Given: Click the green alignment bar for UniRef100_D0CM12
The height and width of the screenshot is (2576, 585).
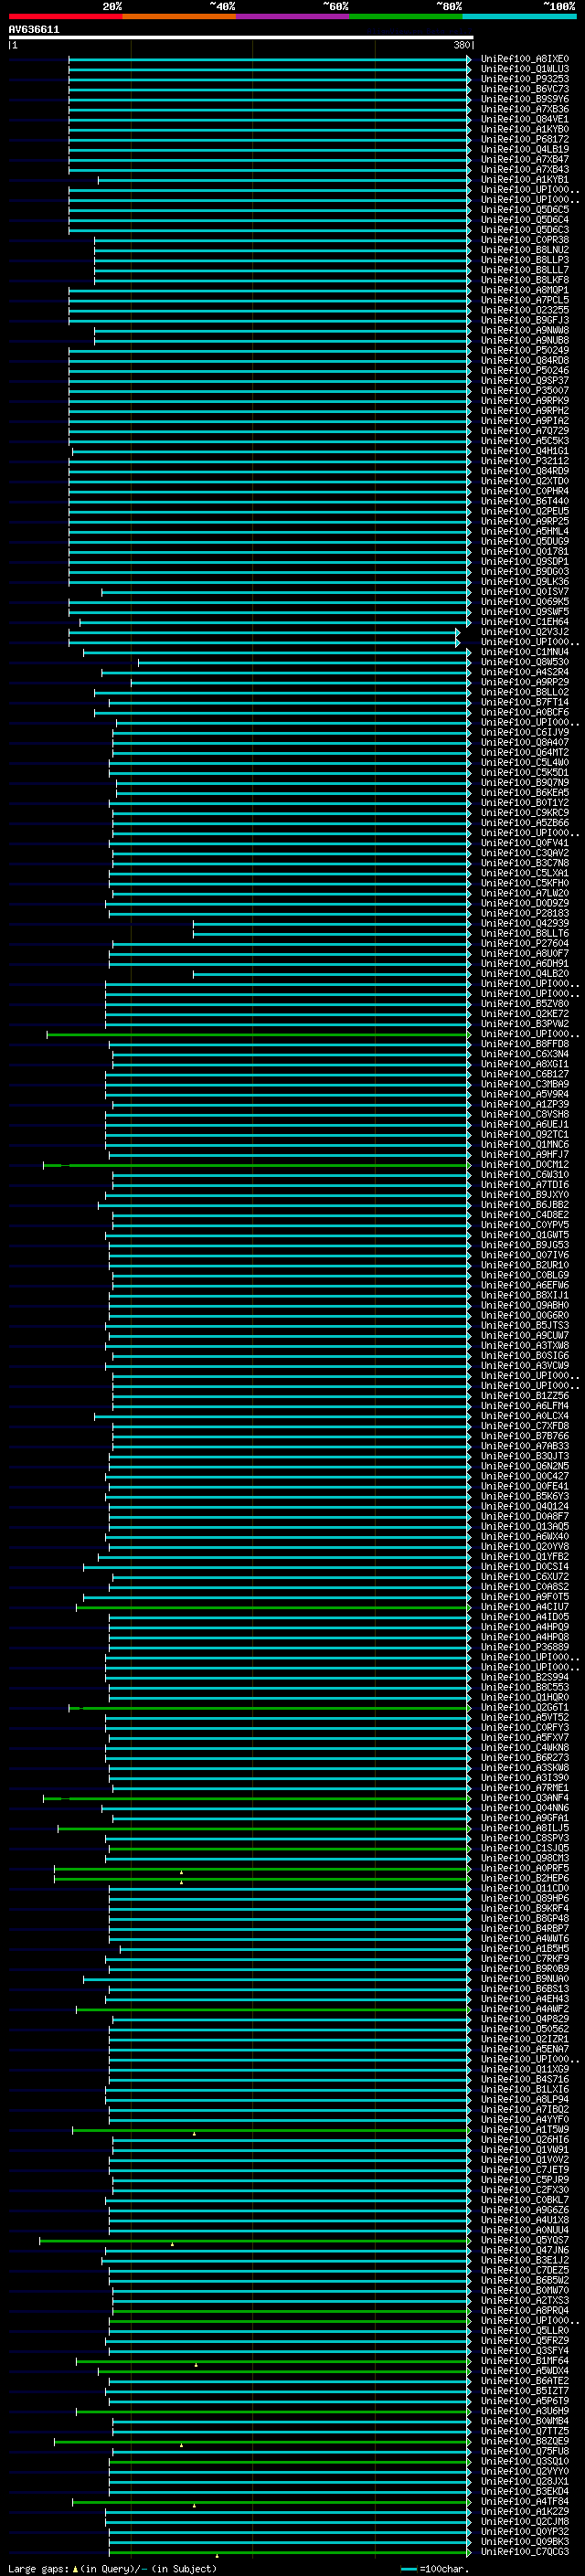Looking at the screenshot, I should pyautogui.click(x=257, y=1165).
